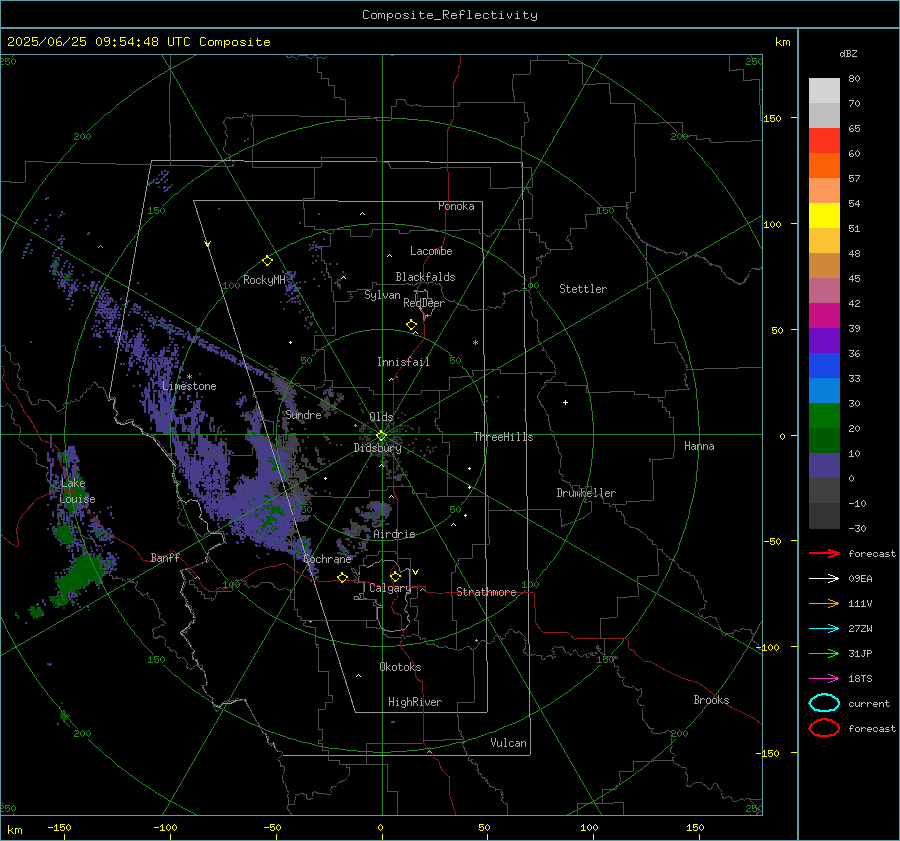Click the Limestone label

(x=189, y=386)
